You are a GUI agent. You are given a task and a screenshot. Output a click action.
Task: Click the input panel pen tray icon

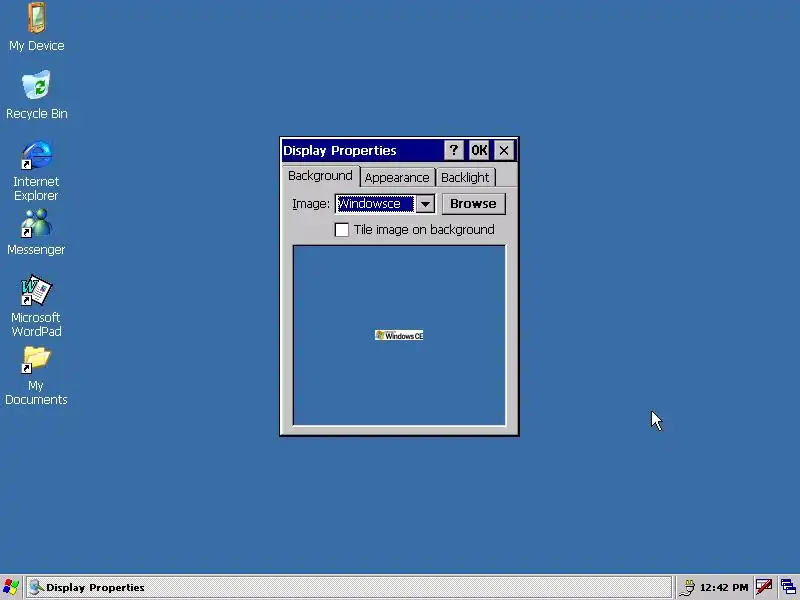(764, 587)
